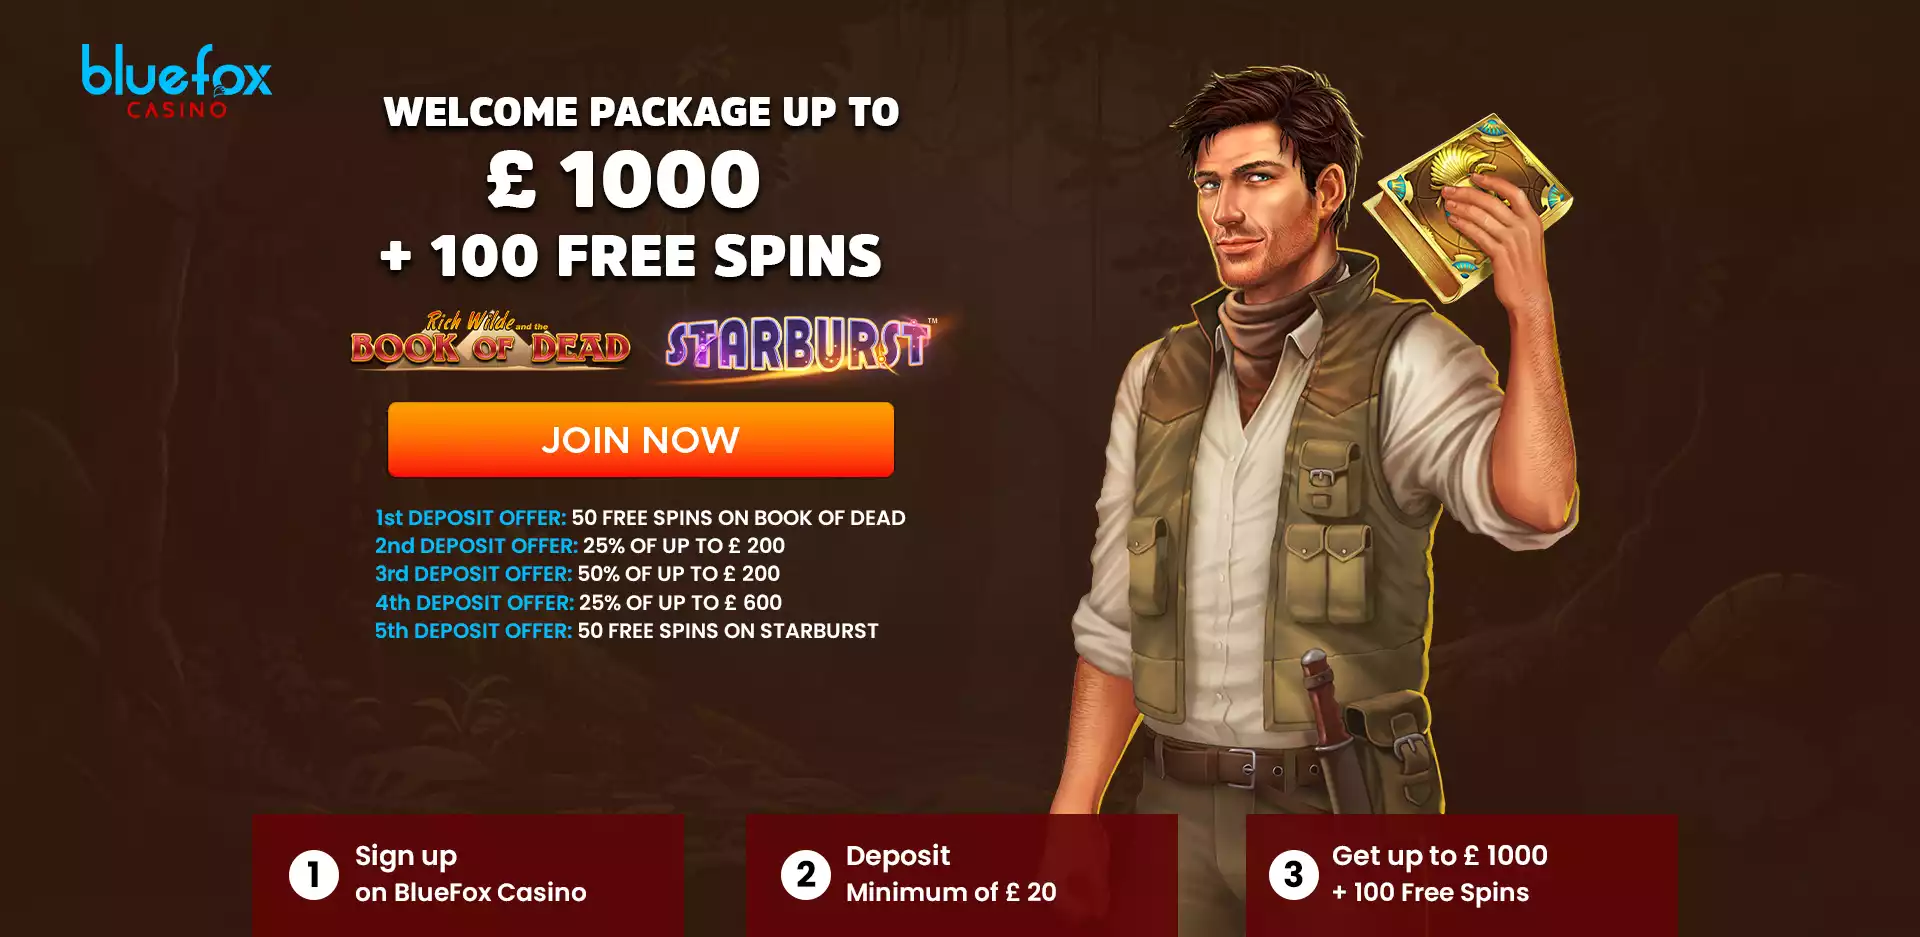This screenshot has height=937, width=1920.
Task: Click the 2nd DEPOSIT OFFER line
Action: (580, 546)
